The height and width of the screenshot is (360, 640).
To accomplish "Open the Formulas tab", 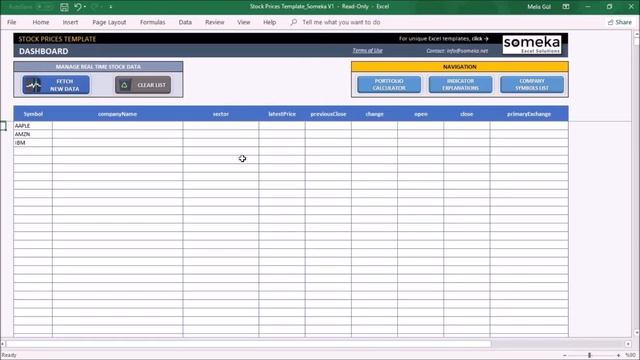I will tap(153, 22).
